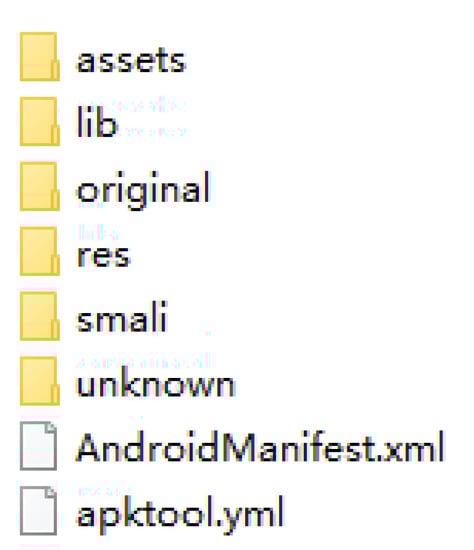Image resolution: width=474 pixels, height=550 pixels.
Task: Click the "assets" folder name
Action: pyautogui.click(x=131, y=61)
